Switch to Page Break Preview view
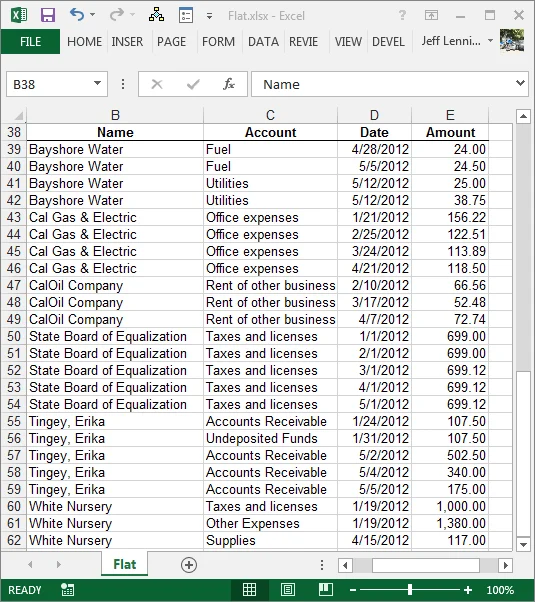The image size is (535, 602). [x=326, y=590]
